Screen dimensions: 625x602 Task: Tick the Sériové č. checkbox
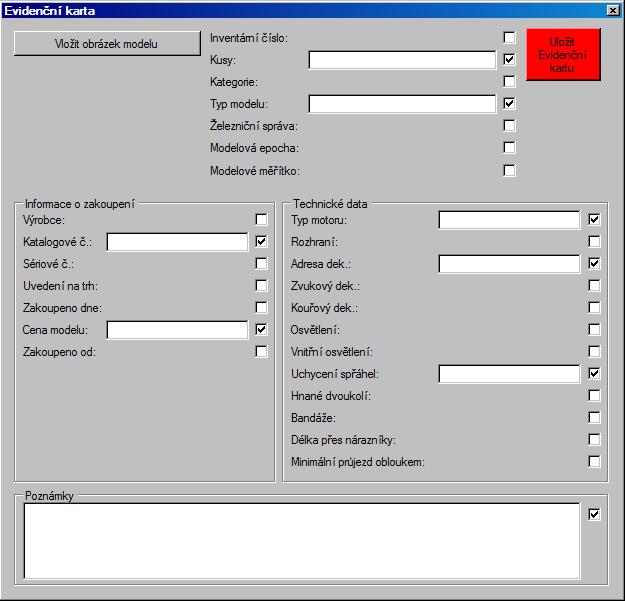(261, 263)
